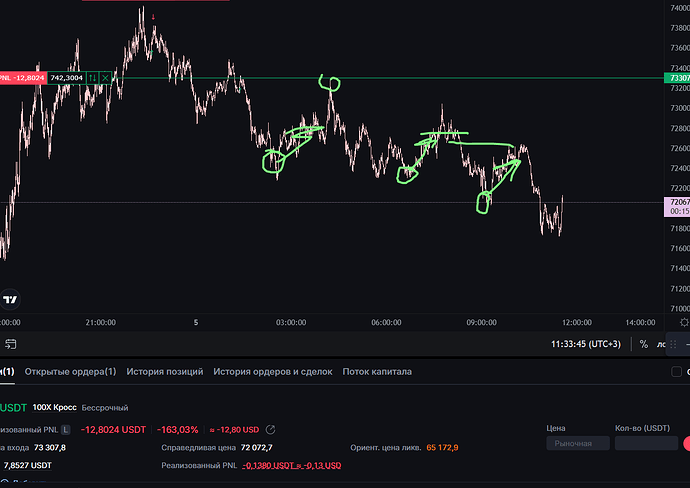Click the position quantity 742,3004 on the order line
The width and height of the screenshot is (690, 488).
point(63,77)
